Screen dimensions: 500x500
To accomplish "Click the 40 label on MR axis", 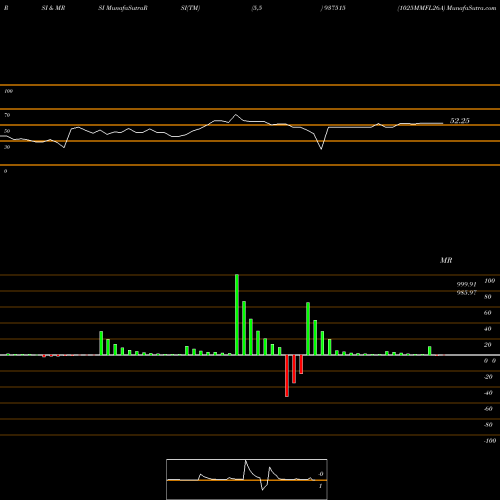I will [x=488, y=329].
